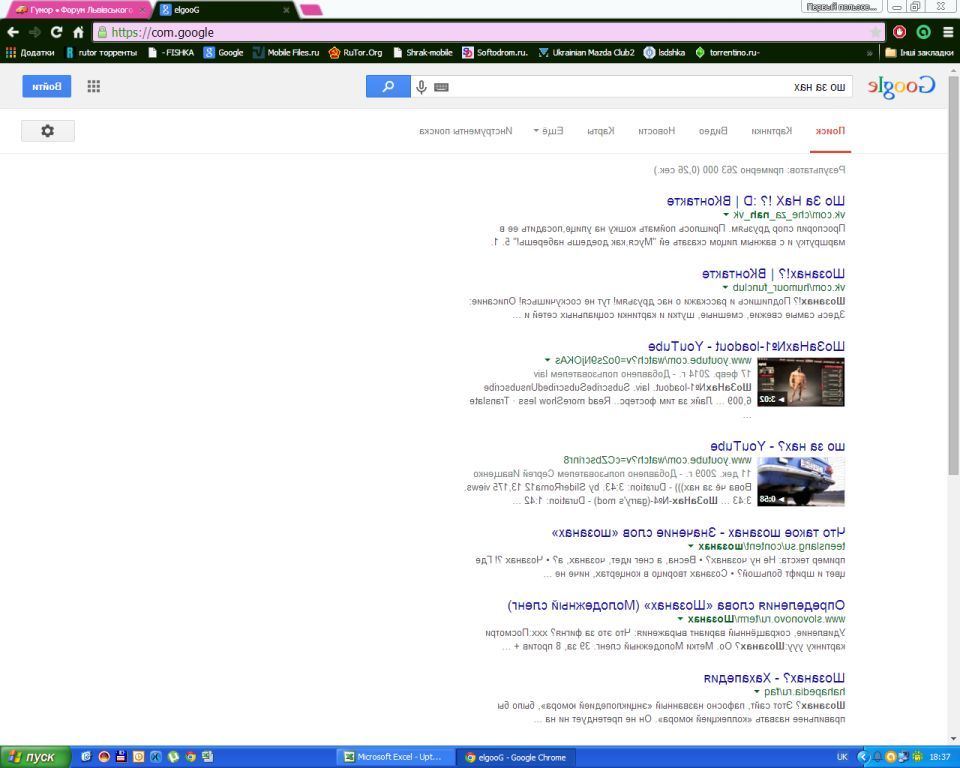
Task: Open the Інші закладки bookmarks folder
Action: [920, 53]
